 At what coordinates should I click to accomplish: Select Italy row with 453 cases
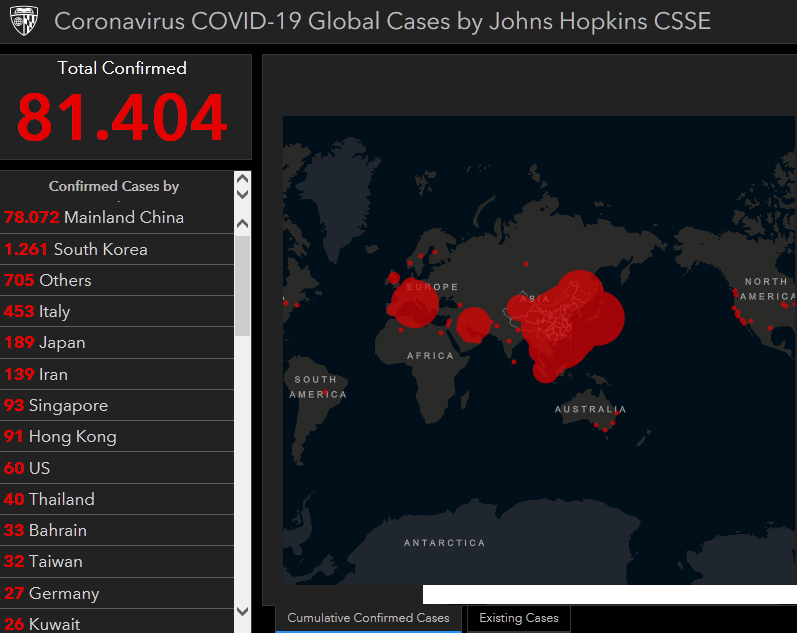click(117, 311)
